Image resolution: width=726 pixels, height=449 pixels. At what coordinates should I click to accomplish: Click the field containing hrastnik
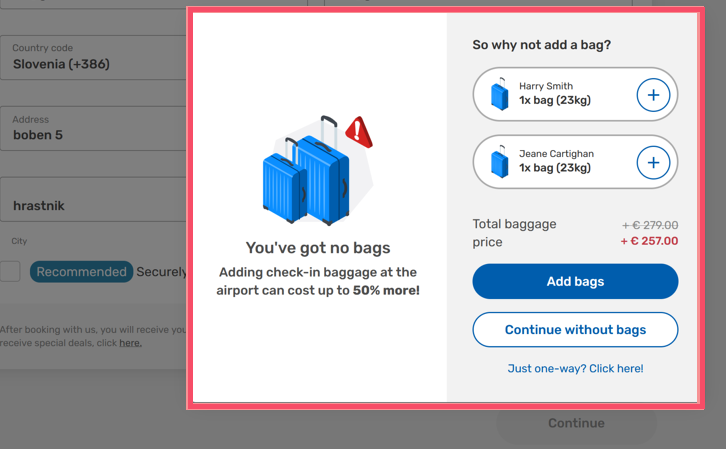(x=95, y=205)
